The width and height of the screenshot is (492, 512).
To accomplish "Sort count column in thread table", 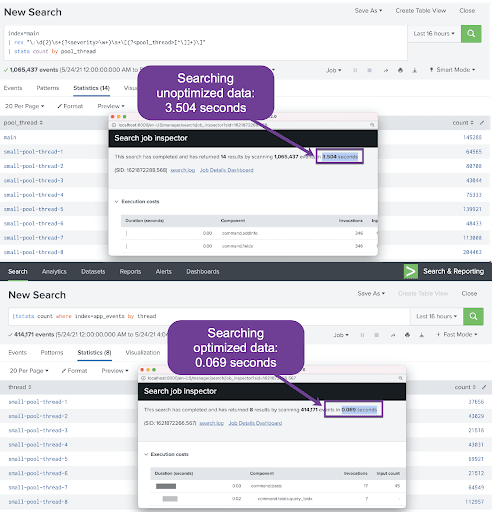I will [x=465, y=387].
